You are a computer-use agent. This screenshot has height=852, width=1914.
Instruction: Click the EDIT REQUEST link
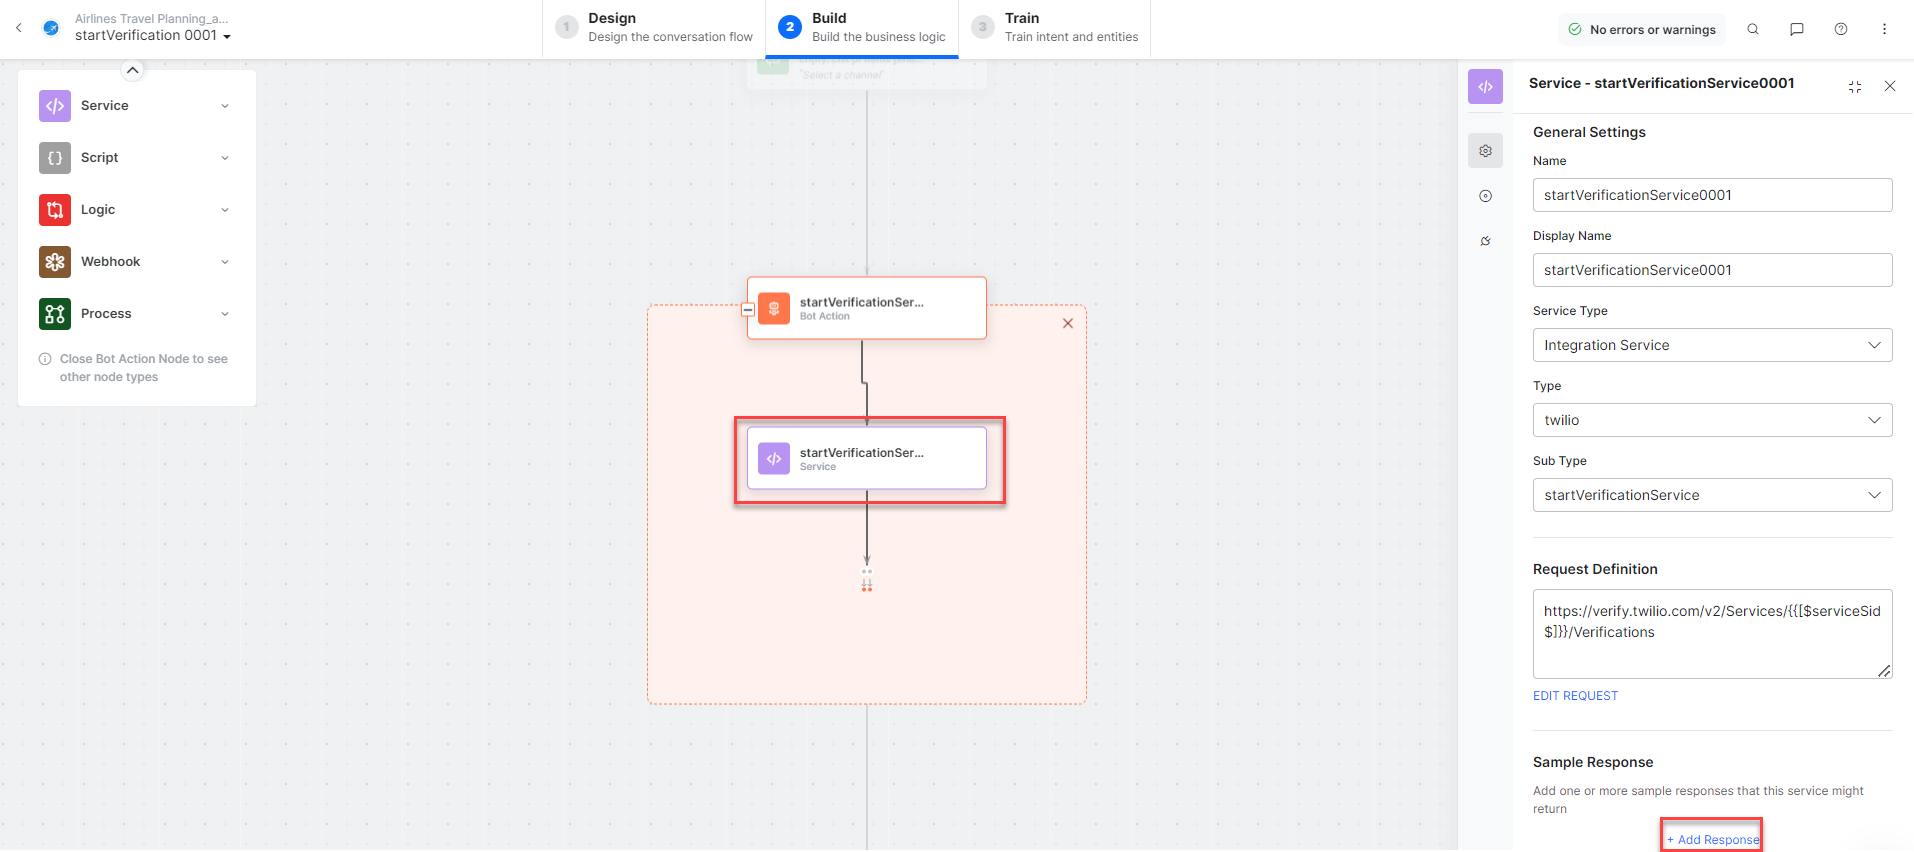(1575, 696)
